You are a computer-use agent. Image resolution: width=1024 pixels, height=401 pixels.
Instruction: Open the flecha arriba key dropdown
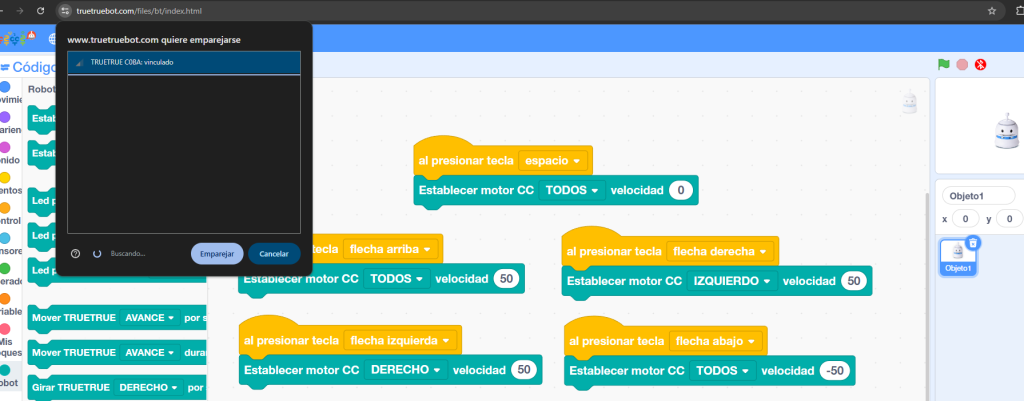tap(390, 249)
